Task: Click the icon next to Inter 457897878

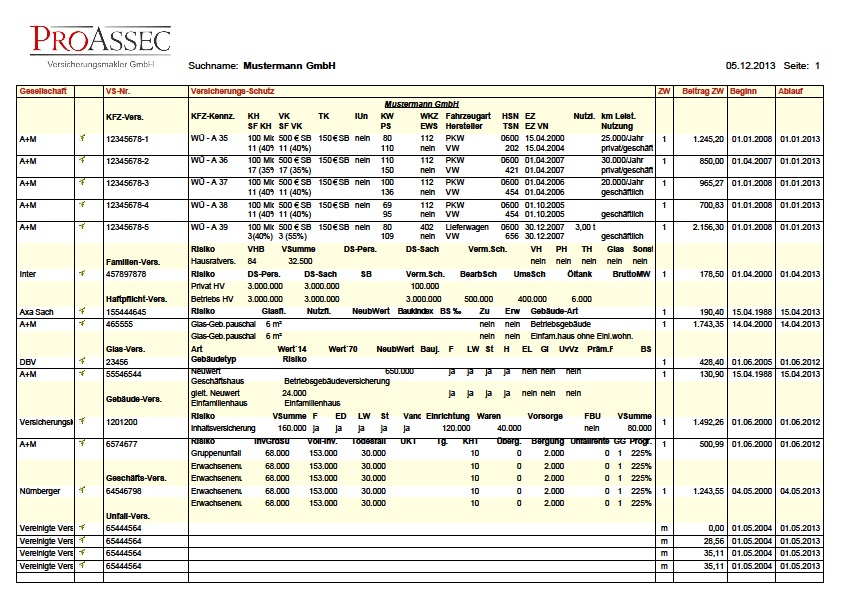Action: pyautogui.click(x=82, y=273)
